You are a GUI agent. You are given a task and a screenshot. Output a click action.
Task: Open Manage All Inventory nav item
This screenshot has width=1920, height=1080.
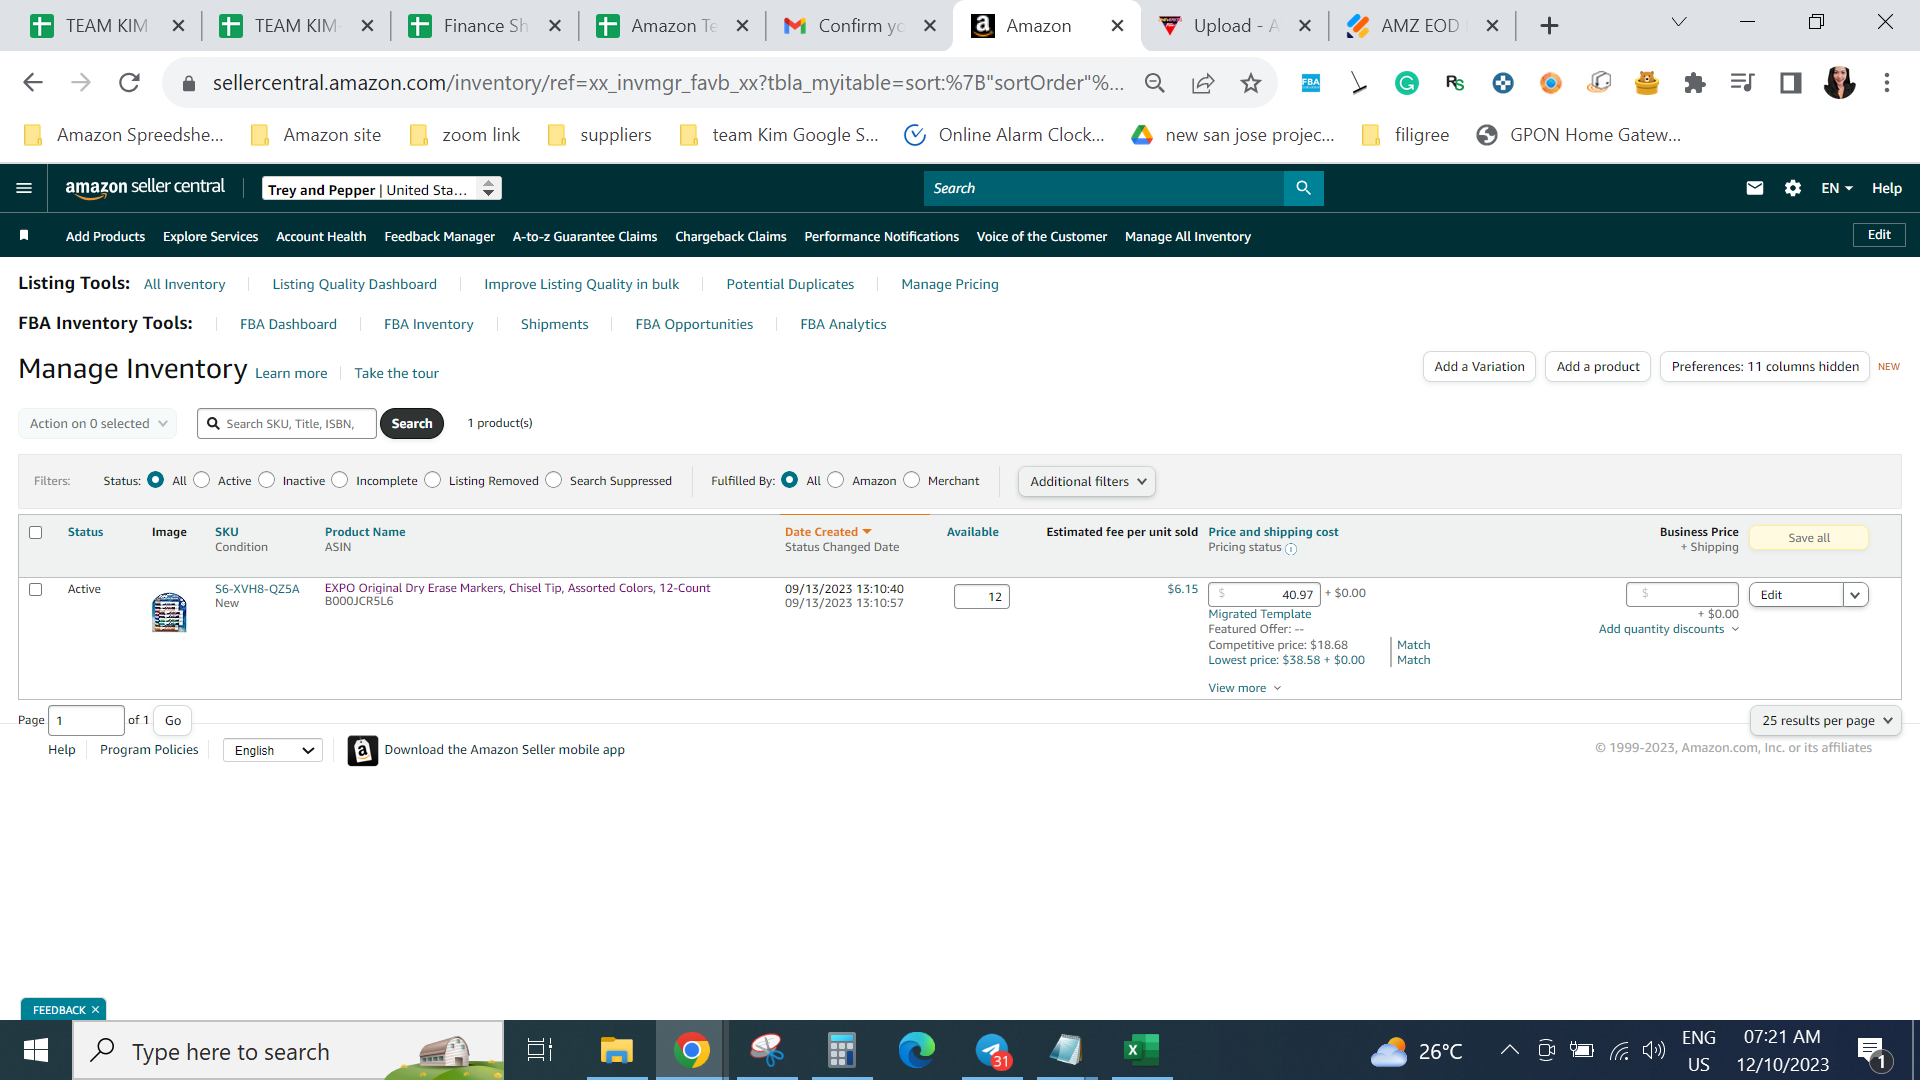tap(1188, 237)
